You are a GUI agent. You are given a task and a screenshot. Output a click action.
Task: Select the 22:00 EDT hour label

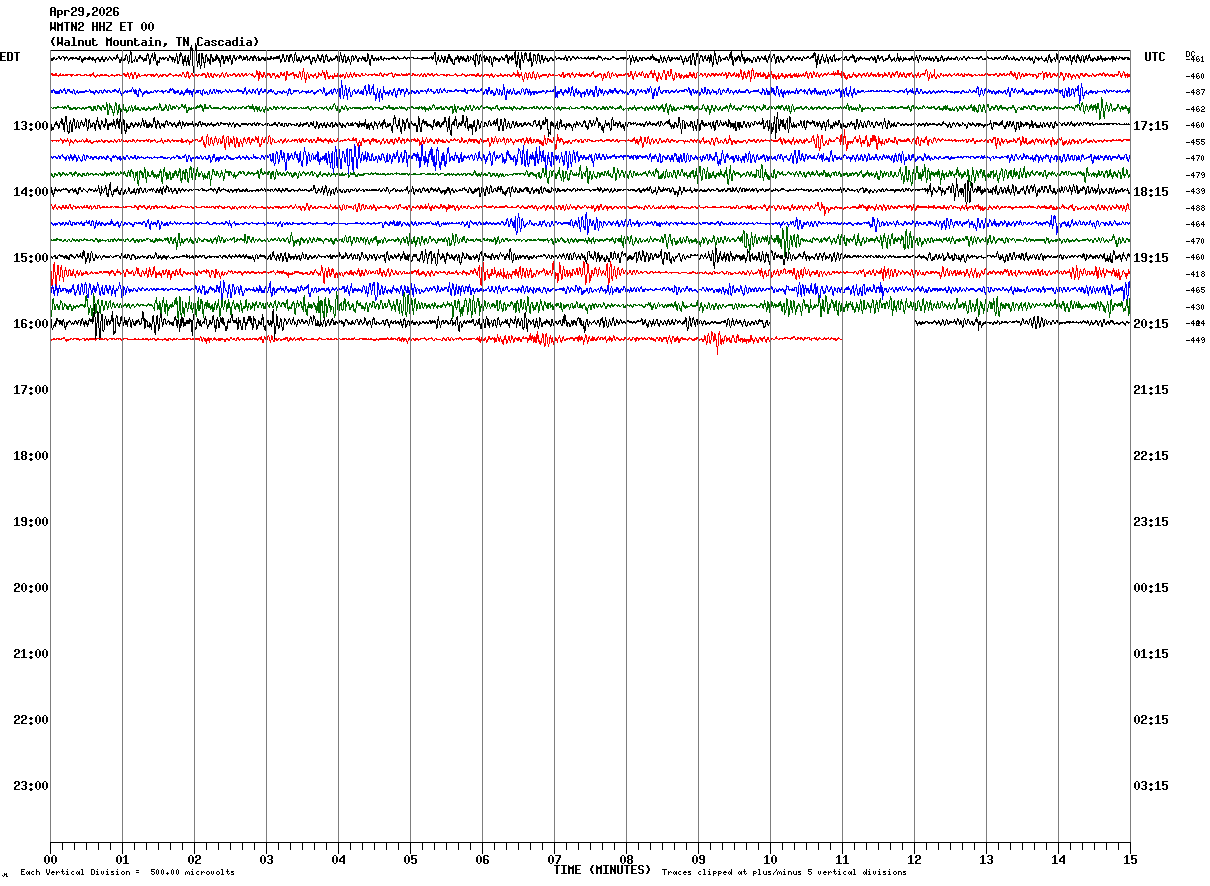coord(31,720)
